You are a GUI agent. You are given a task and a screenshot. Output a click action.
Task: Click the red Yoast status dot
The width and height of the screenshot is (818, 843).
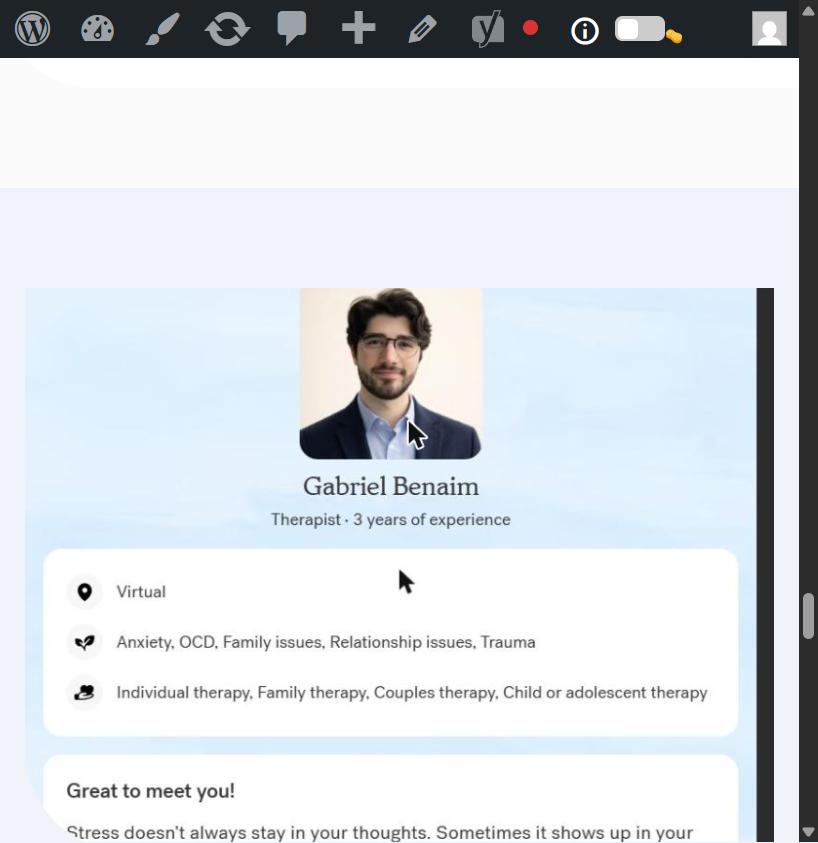530,28
